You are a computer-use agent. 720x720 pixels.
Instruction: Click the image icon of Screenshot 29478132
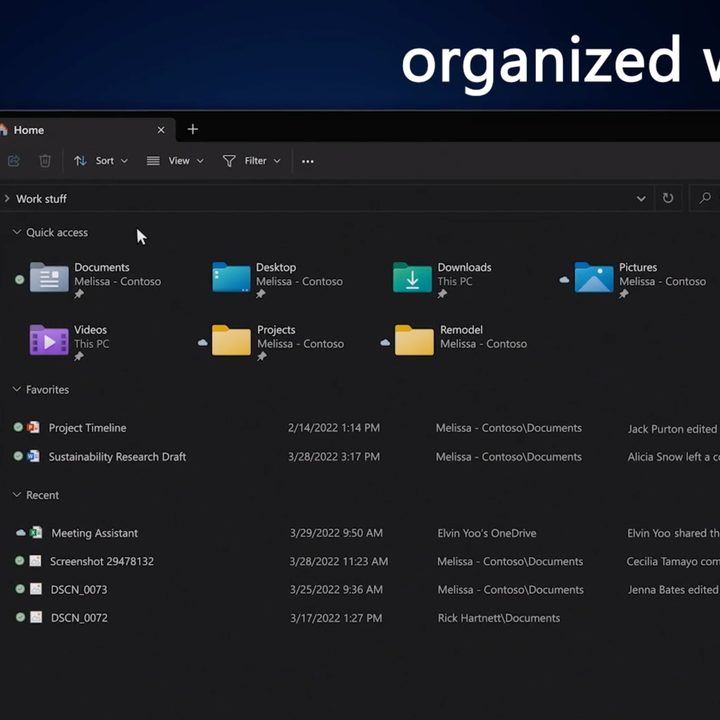(x=35, y=561)
